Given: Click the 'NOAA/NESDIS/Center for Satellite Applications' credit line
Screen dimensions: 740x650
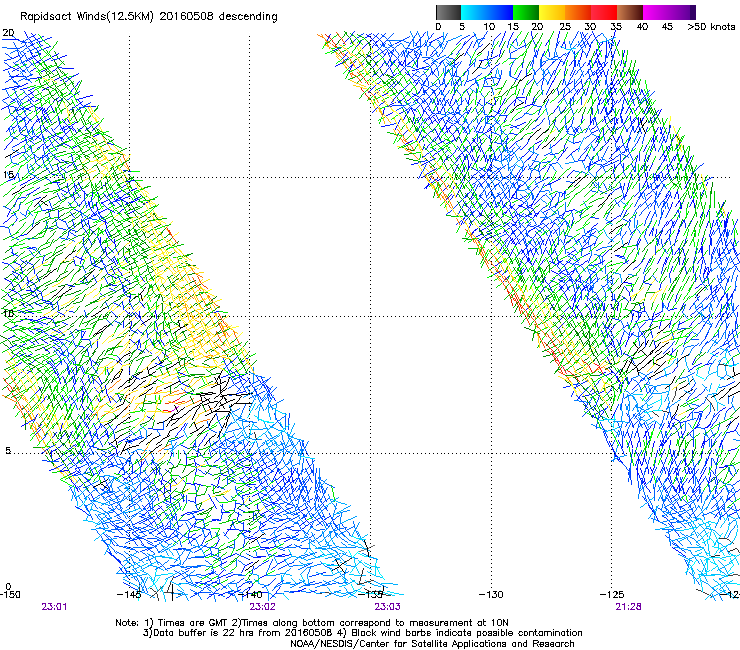Looking at the screenshot, I should [432, 644].
